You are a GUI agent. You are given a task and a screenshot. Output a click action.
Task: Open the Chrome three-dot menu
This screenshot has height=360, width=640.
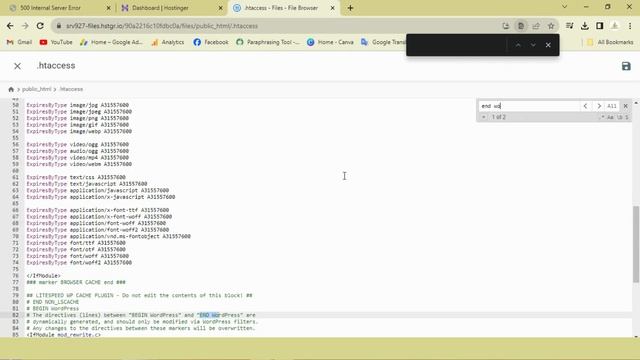[630, 26]
